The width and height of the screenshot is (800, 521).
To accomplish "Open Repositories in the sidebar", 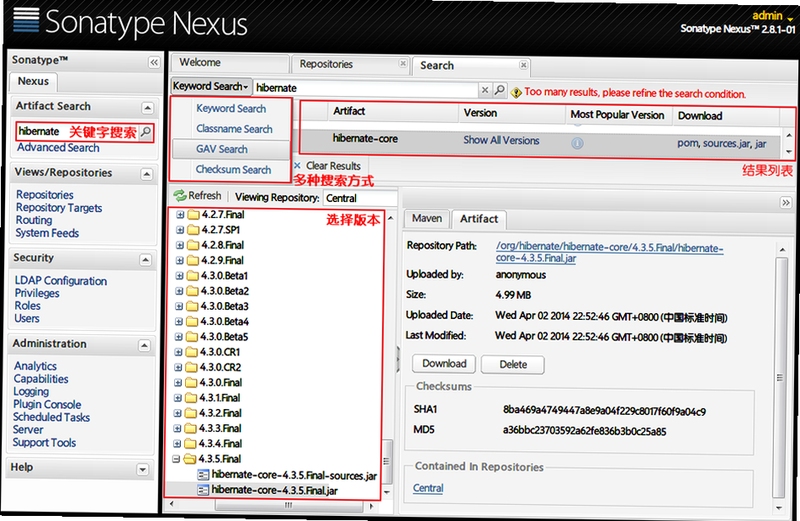I will coord(45,194).
